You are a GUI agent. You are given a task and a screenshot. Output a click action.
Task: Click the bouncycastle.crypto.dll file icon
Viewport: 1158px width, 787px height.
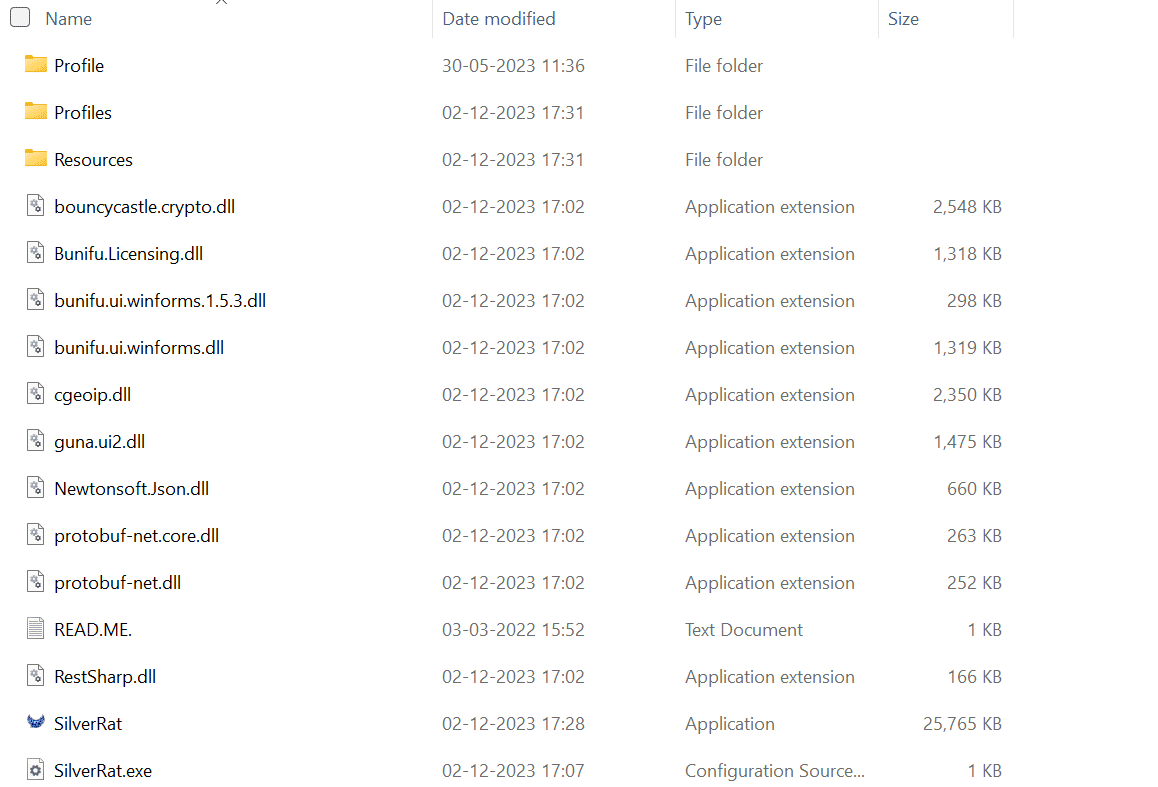(35, 205)
